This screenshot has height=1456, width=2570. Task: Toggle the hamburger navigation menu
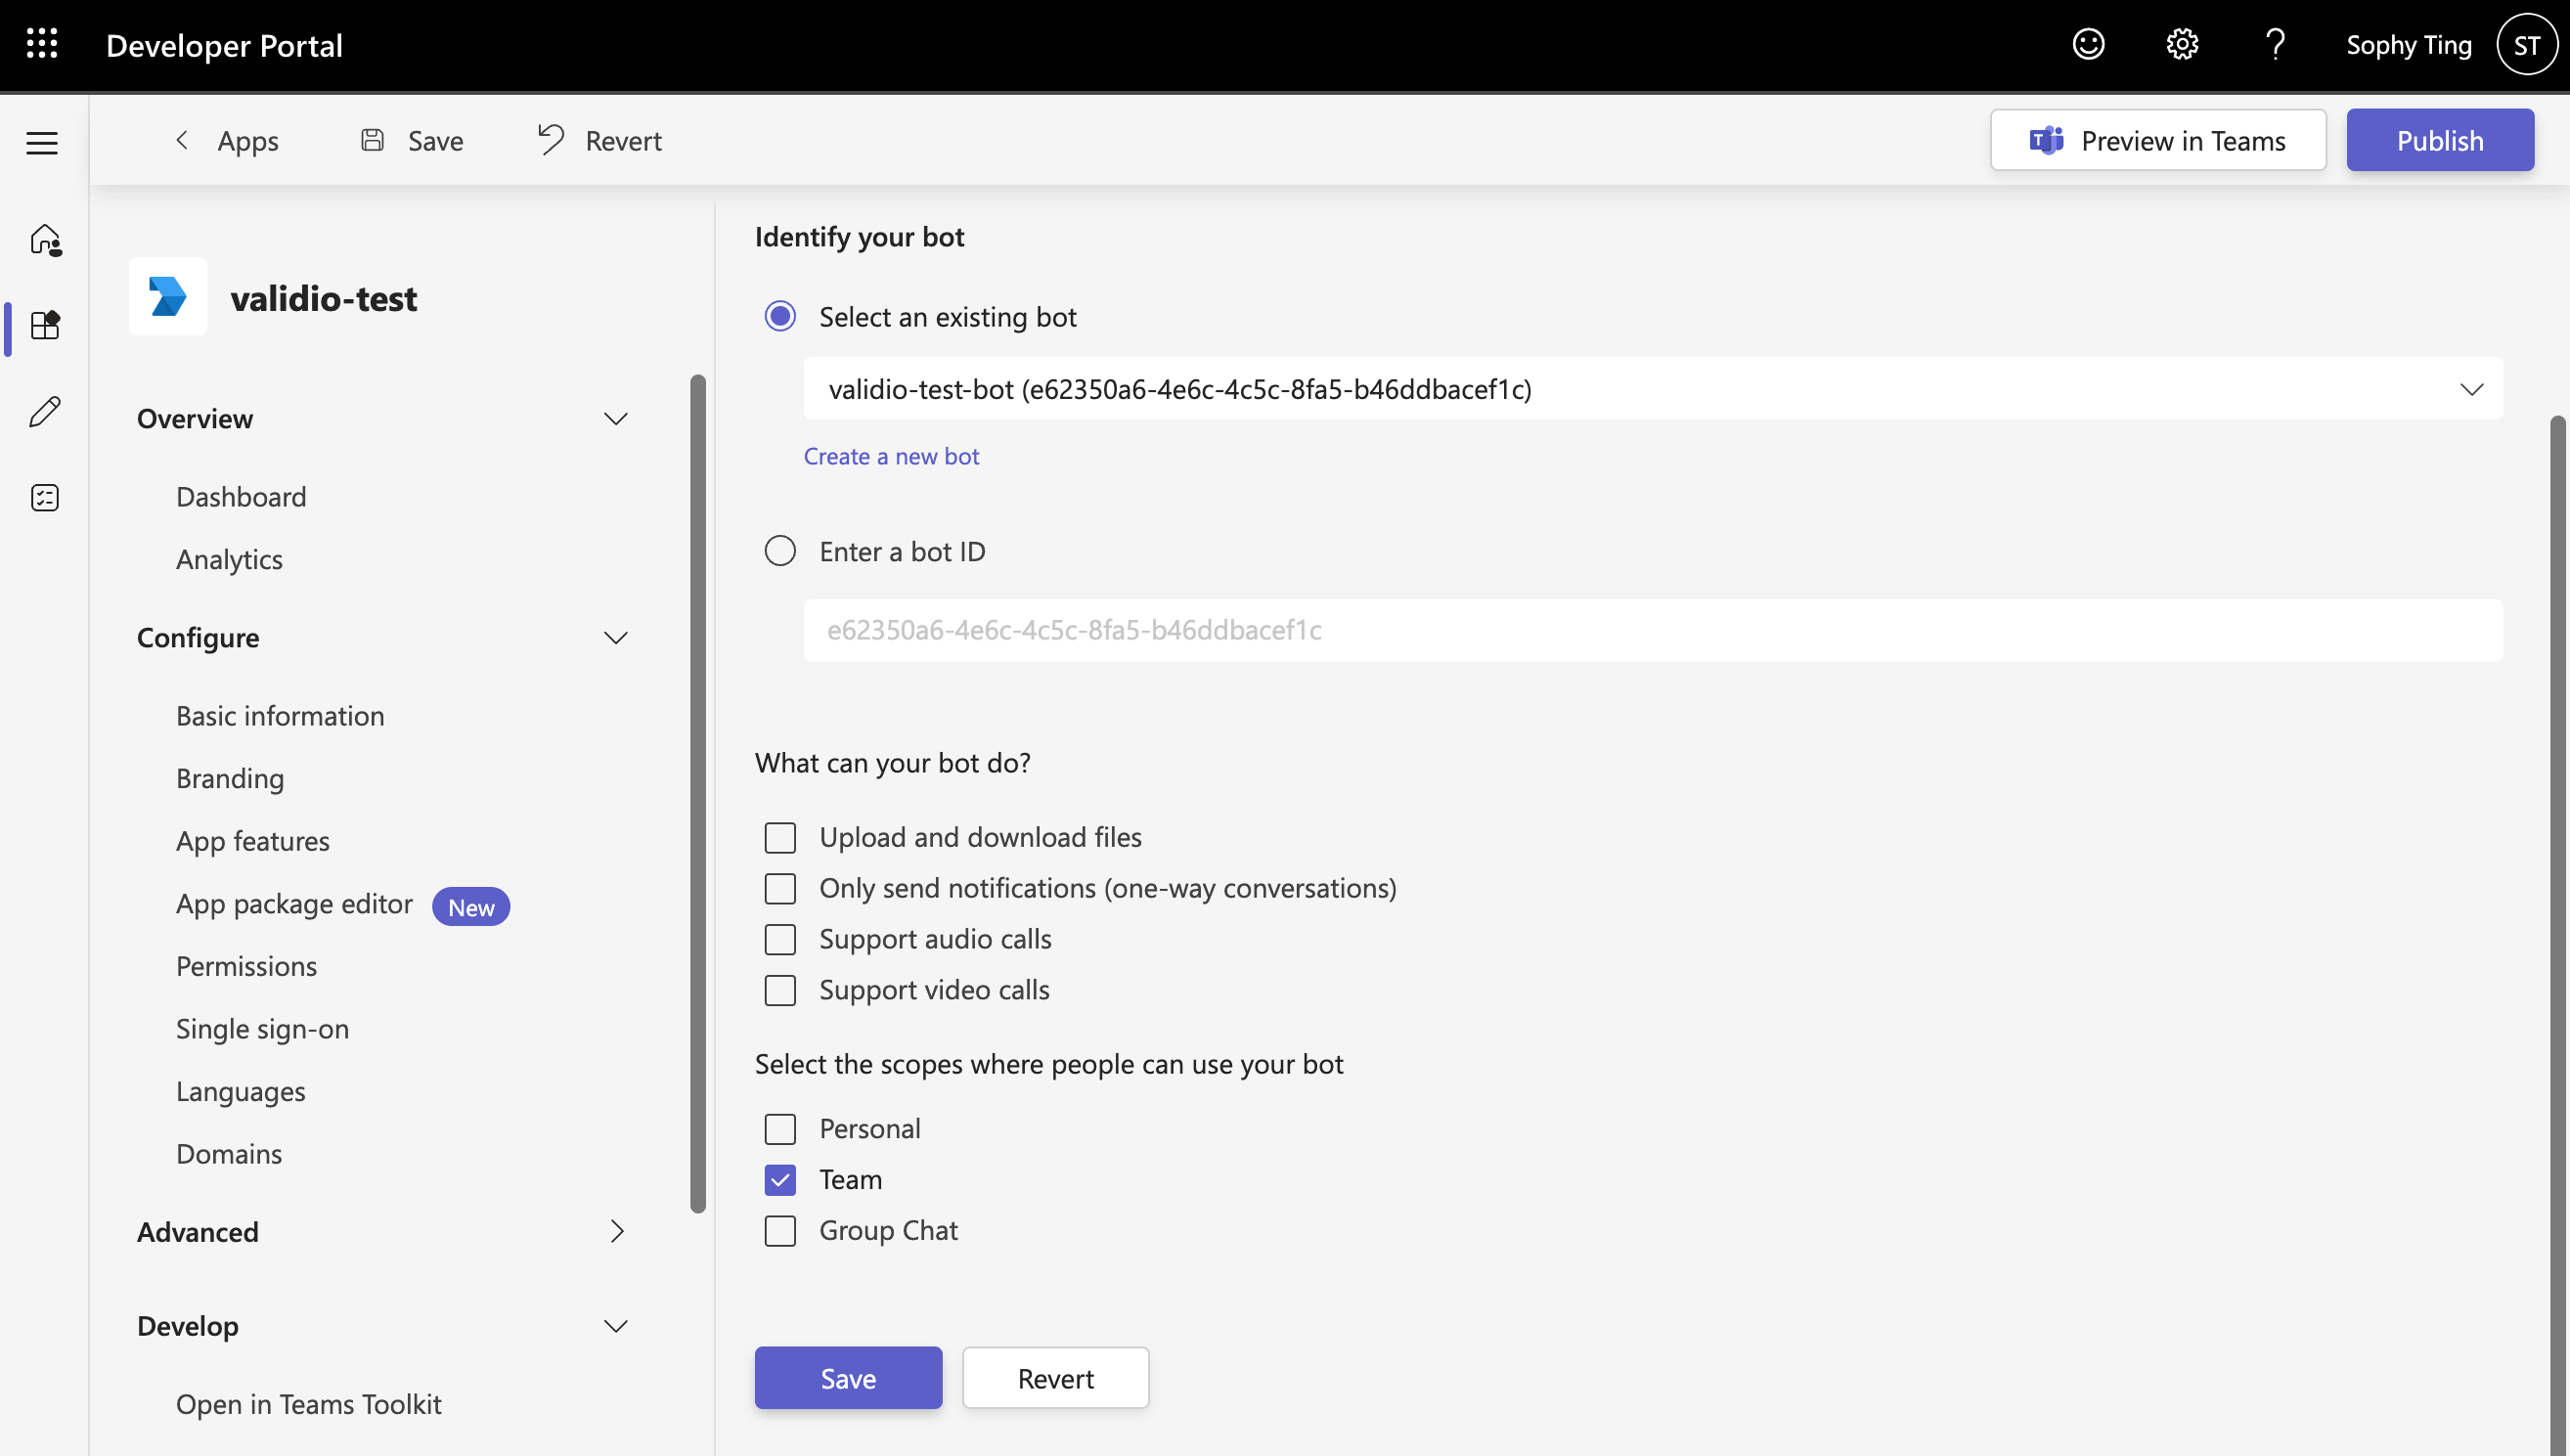tap(42, 143)
